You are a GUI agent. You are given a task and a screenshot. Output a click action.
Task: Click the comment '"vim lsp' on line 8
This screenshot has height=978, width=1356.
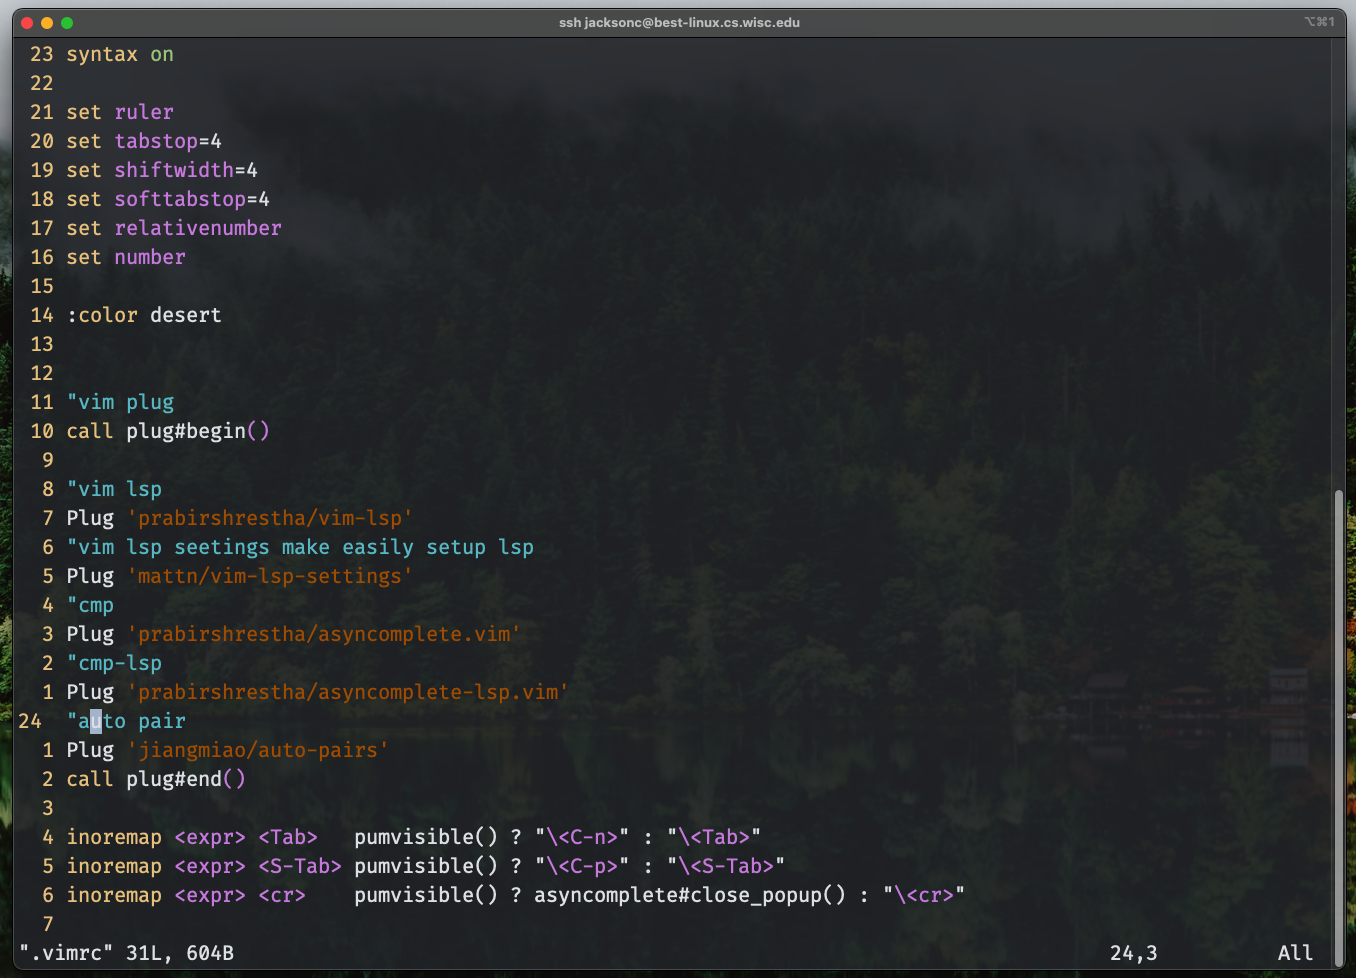pyautogui.click(x=114, y=489)
